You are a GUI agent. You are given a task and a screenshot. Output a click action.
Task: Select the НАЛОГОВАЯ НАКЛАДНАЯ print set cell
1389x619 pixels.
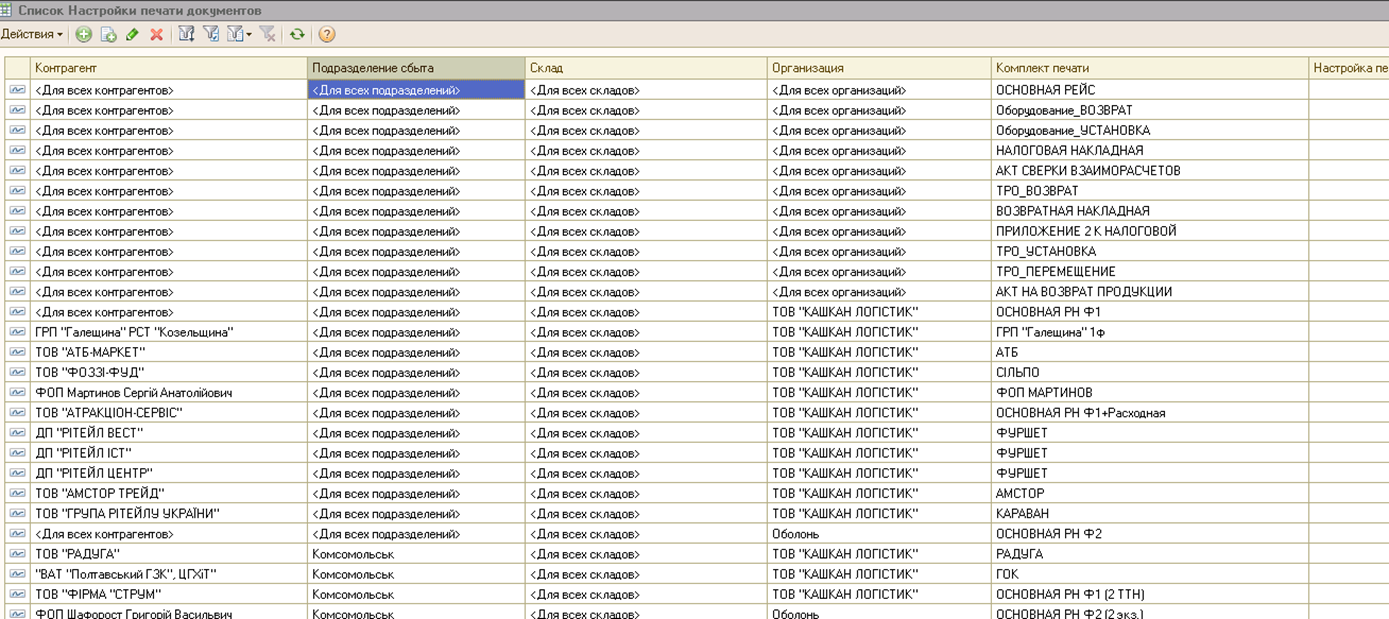click(x=1150, y=150)
